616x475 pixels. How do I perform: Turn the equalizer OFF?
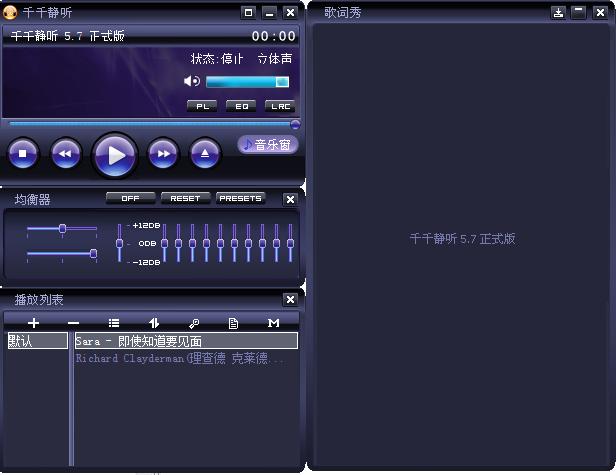(130, 198)
